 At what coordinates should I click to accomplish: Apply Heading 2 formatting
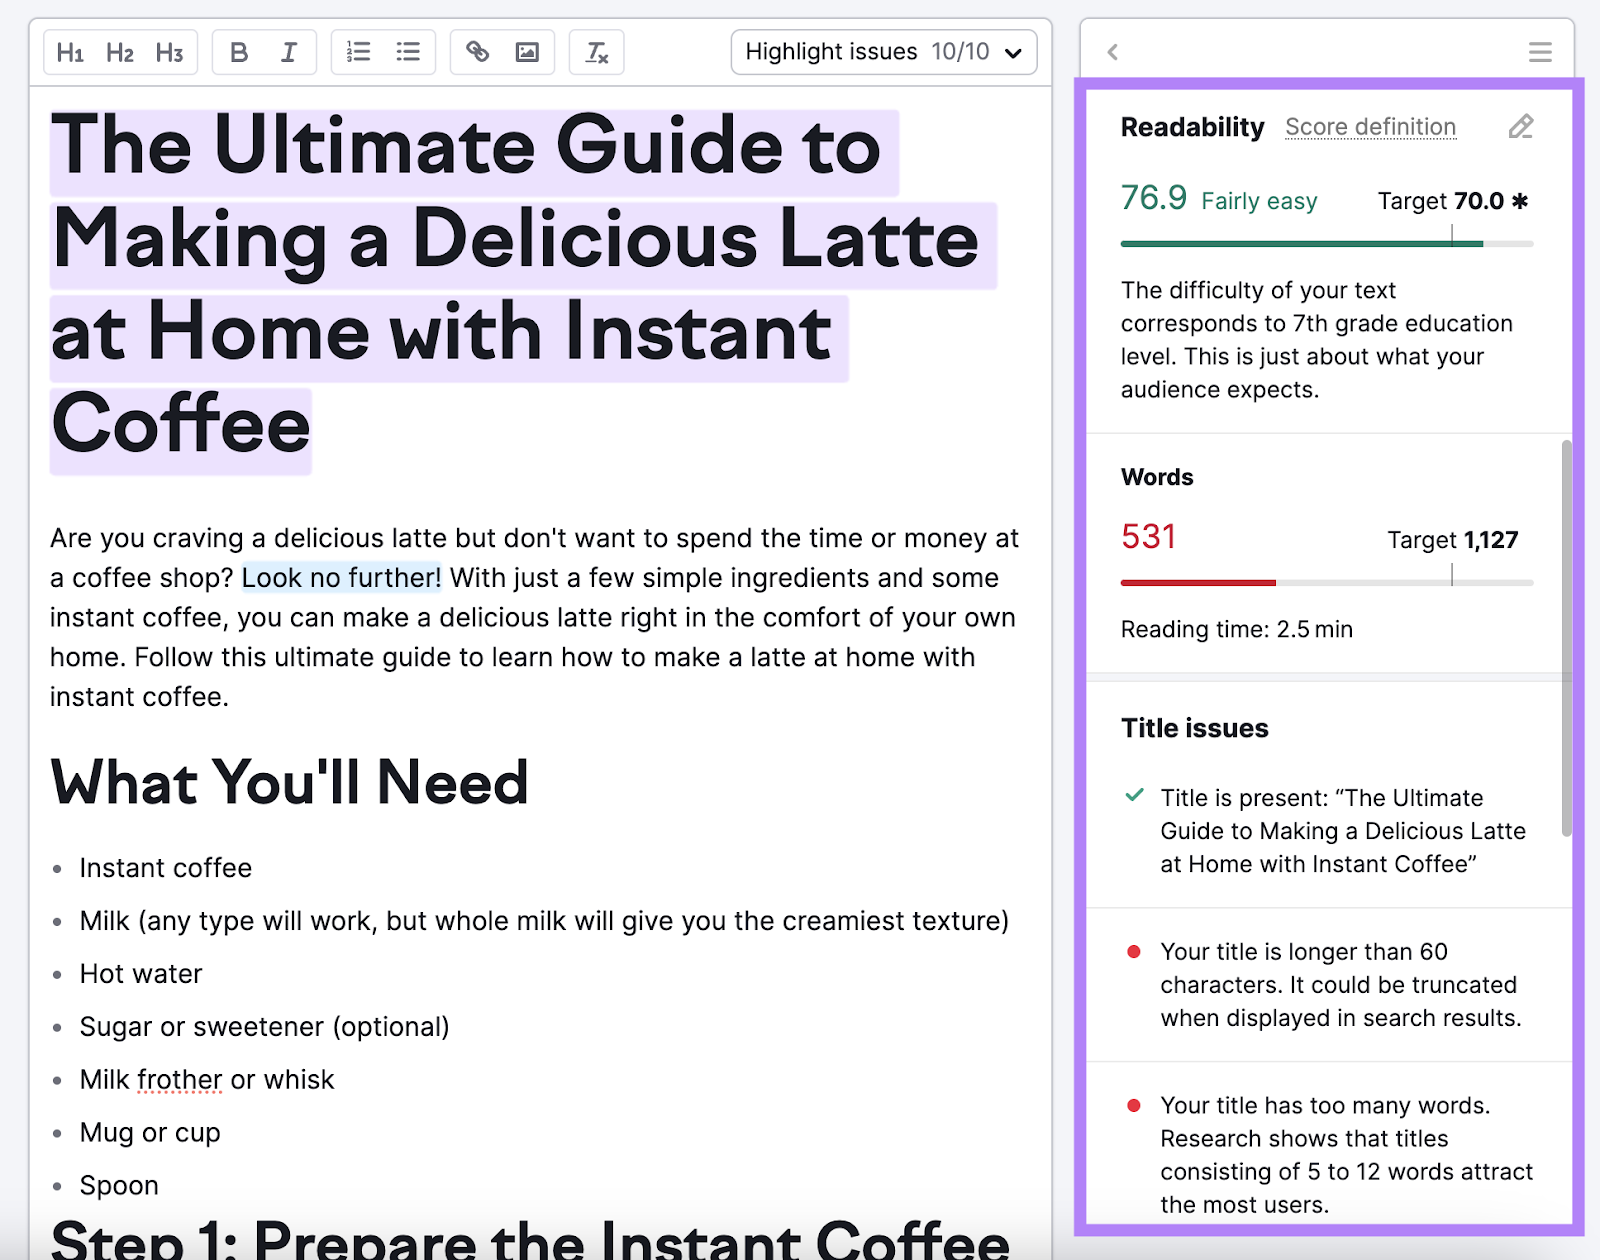pyautogui.click(x=119, y=52)
